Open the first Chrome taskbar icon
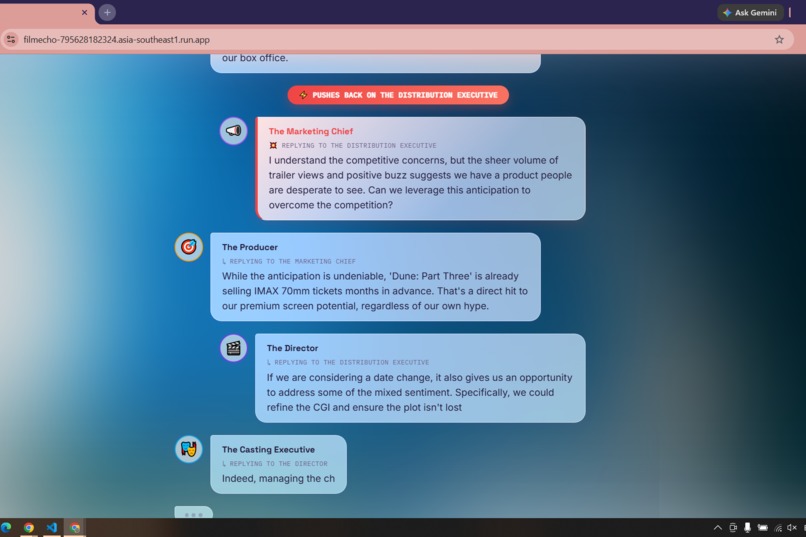The height and width of the screenshot is (537, 806). [x=29, y=527]
